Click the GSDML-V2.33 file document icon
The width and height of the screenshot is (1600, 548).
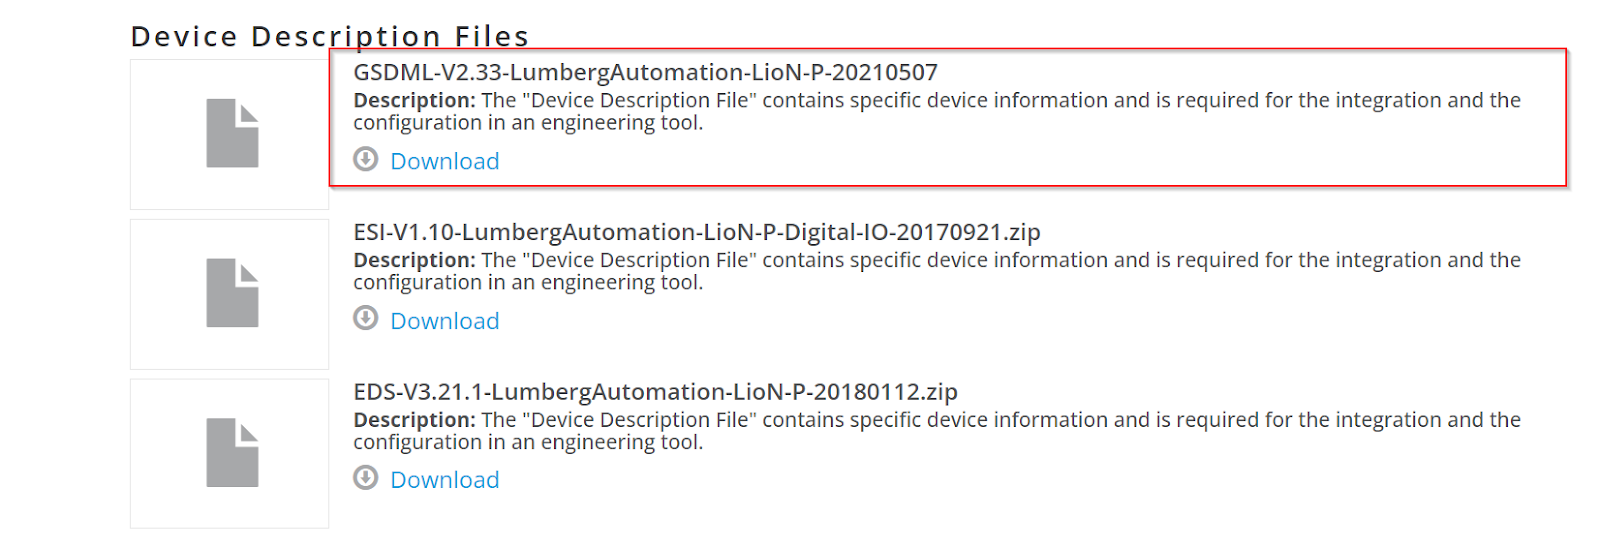pyautogui.click(x=232, y=133)
